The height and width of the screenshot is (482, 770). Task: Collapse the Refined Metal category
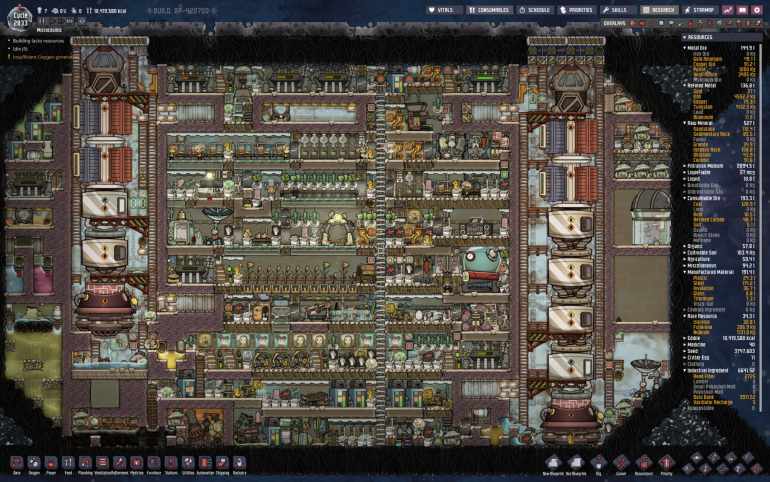click(x=720, y=85)
